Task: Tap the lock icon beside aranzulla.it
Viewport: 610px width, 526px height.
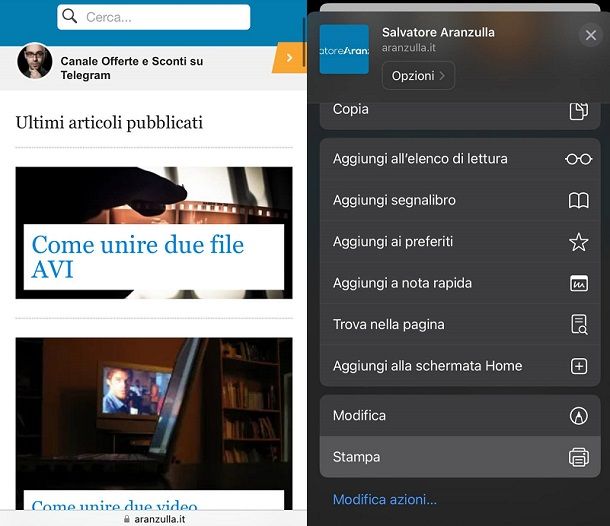Action: pyautogui.click(x=126, y=519)
